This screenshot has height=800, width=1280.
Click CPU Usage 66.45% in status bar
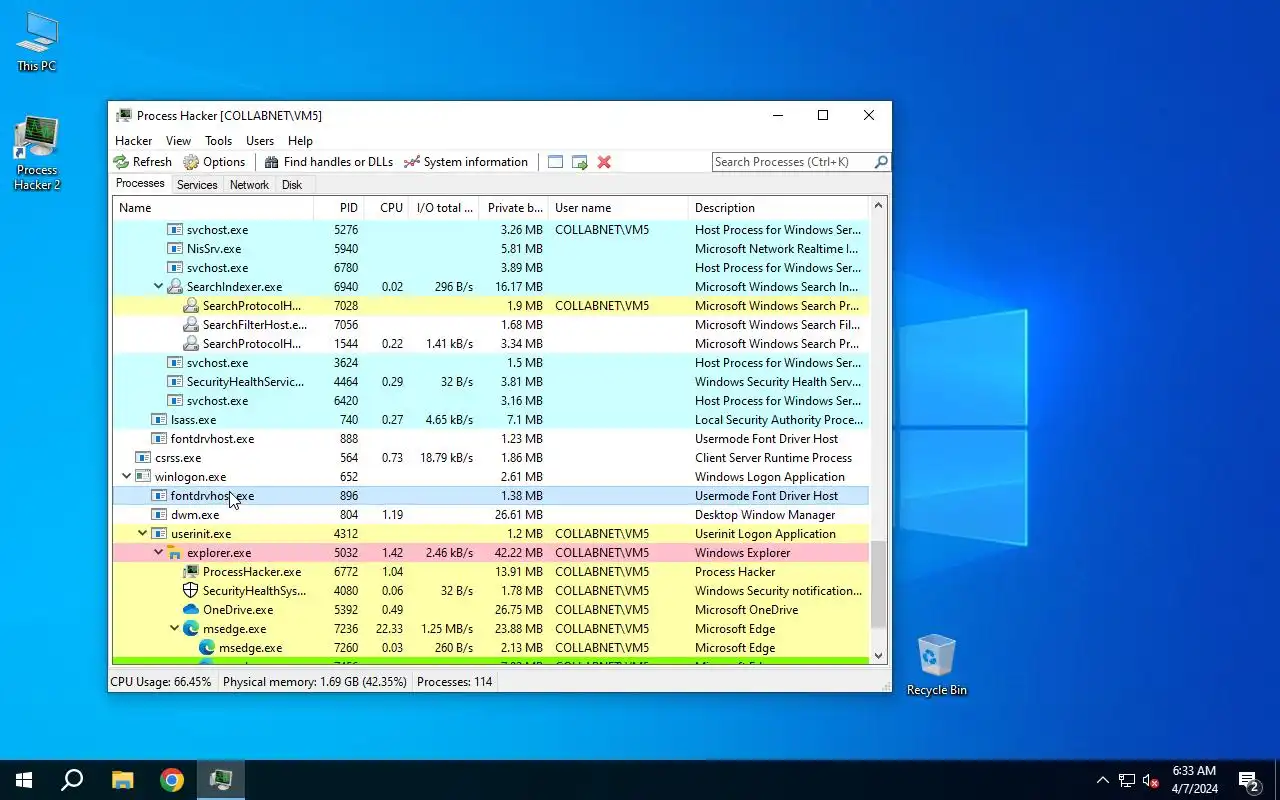point(161,682)
